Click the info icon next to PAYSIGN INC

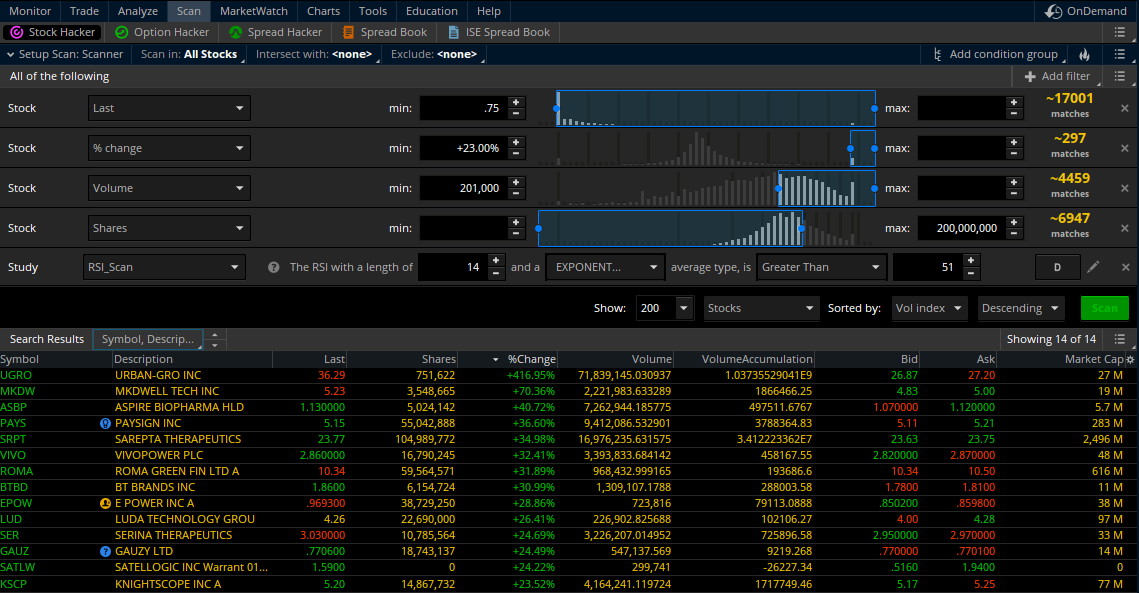tap(105, 423)
